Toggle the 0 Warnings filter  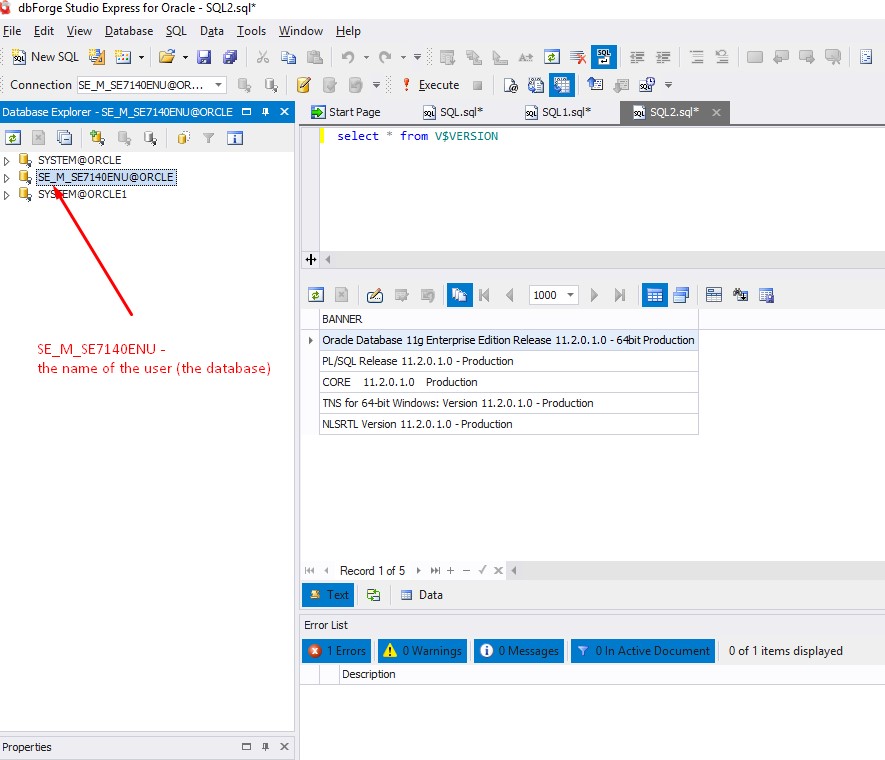pos(422,651)
